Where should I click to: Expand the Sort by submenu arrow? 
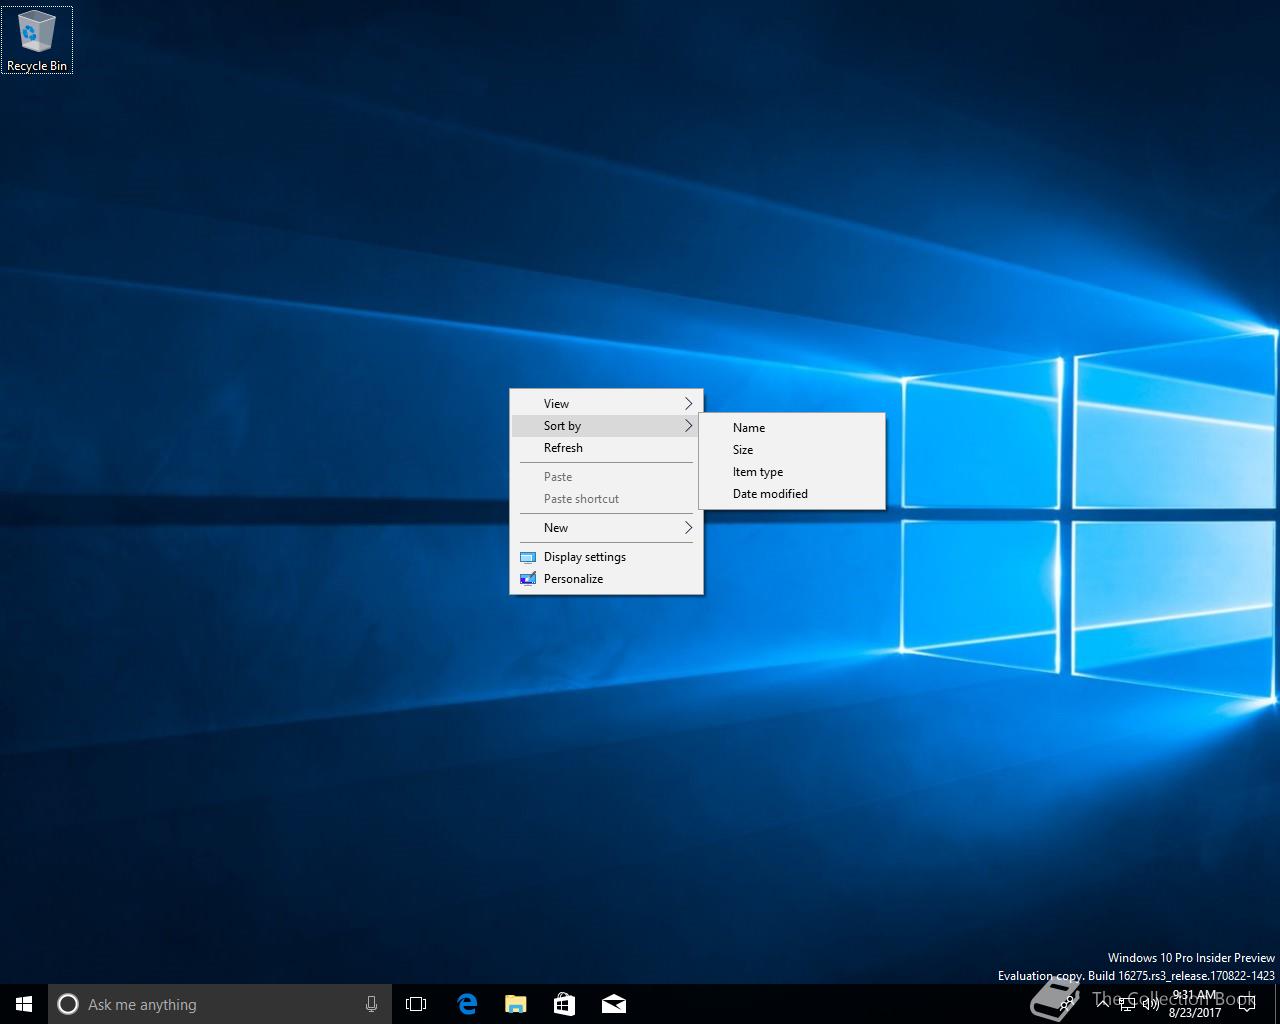pos(688,426)
